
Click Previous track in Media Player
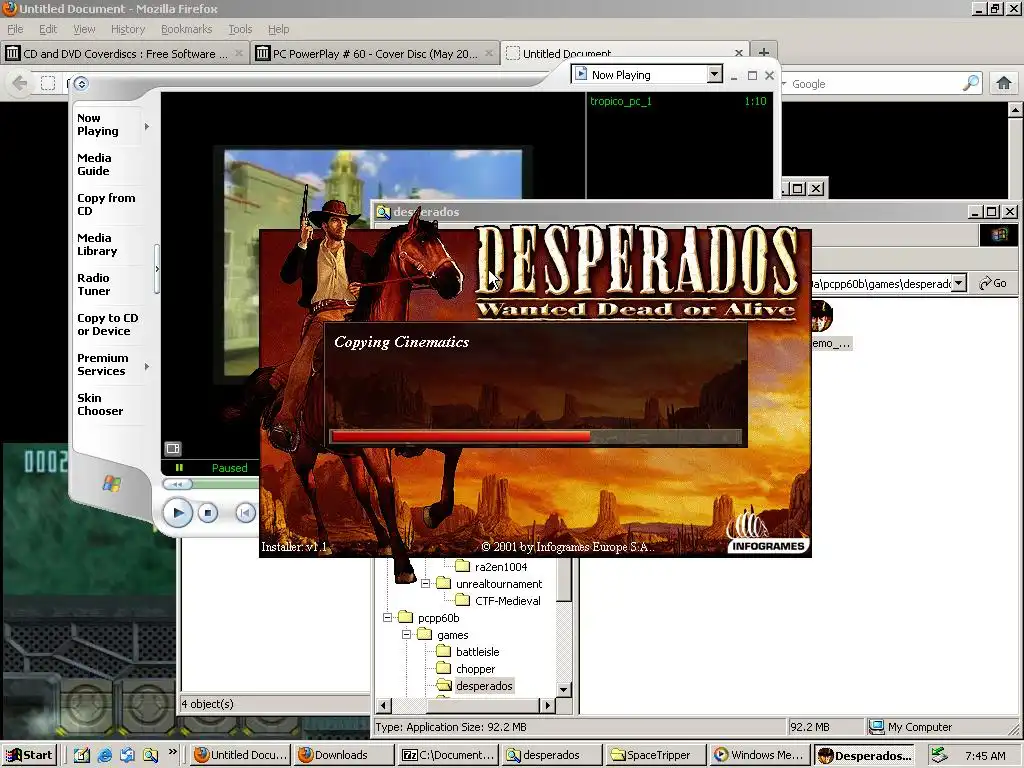pos(245,513)
